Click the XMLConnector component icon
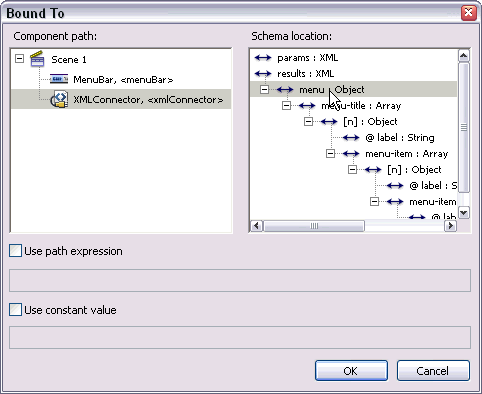The image size is (482, 394). 59,99
